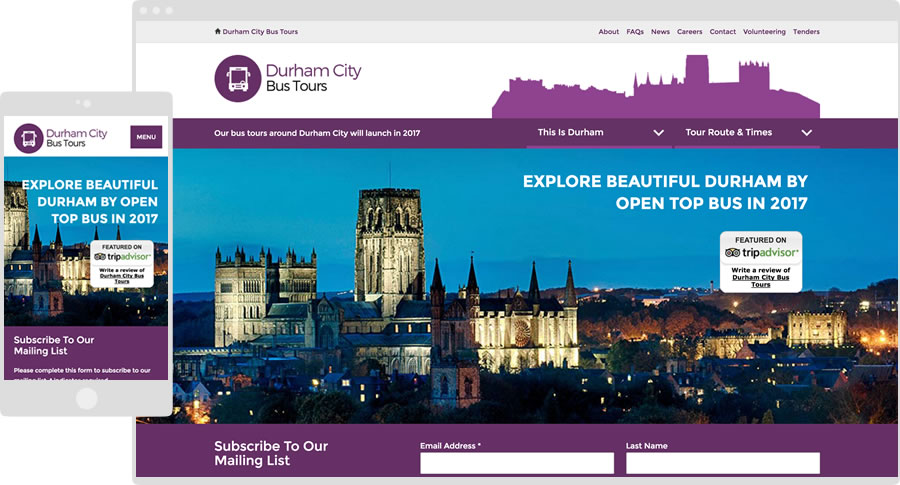The height and width of the screenshot is (485, 900).
Task: Open the mobile MENU button
Action: [x=146, y=137]
